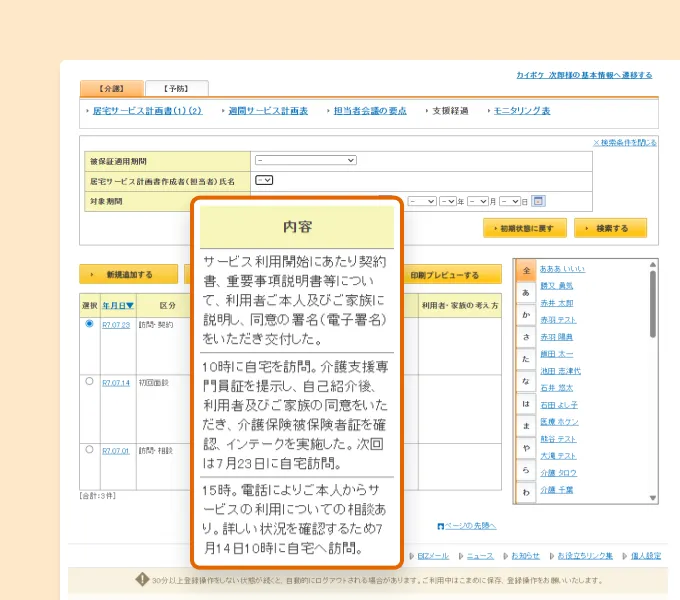Open the お知らせ footer link

[x=526, y=556]
